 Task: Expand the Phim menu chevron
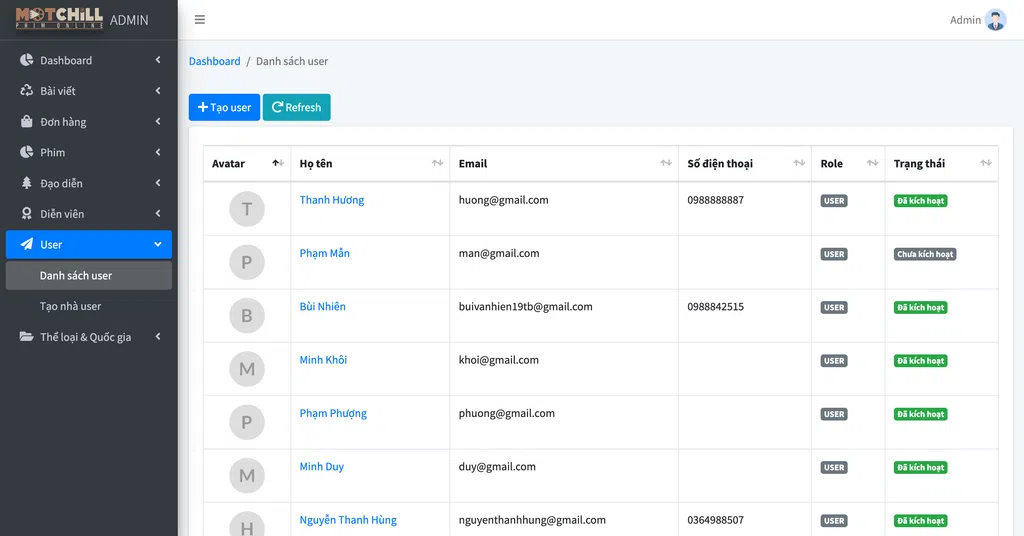click(158, 152)
